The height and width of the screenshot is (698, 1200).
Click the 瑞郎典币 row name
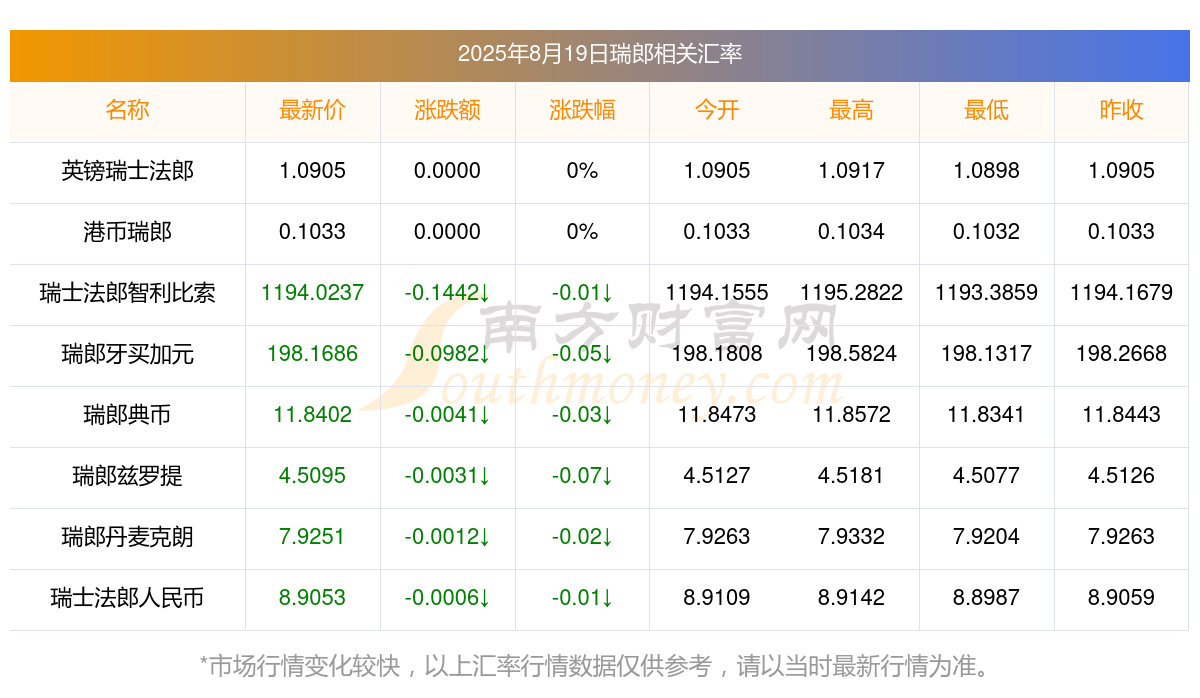pos(127,415)
